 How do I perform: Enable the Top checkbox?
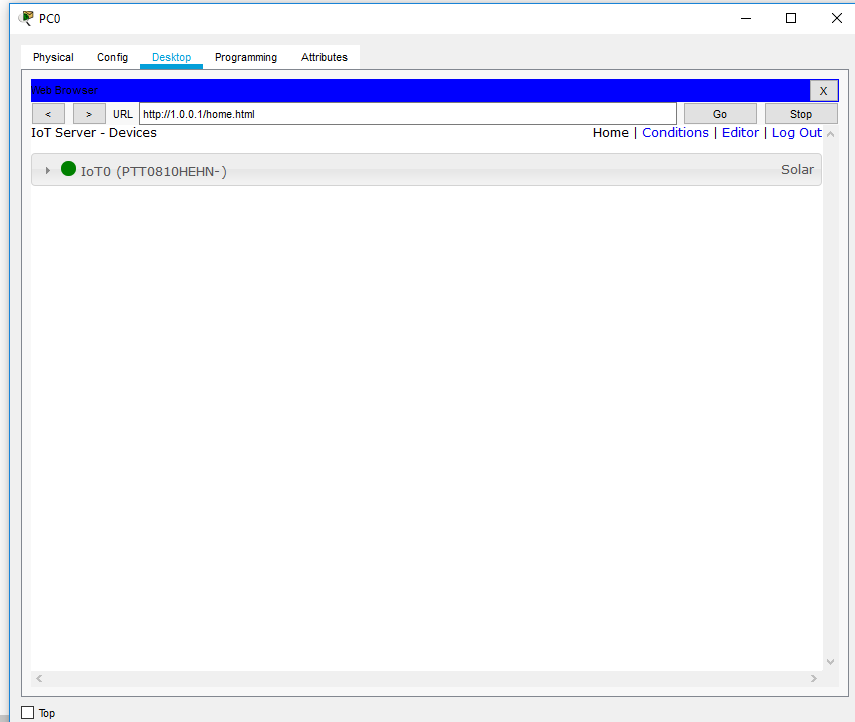click(28, 713)
